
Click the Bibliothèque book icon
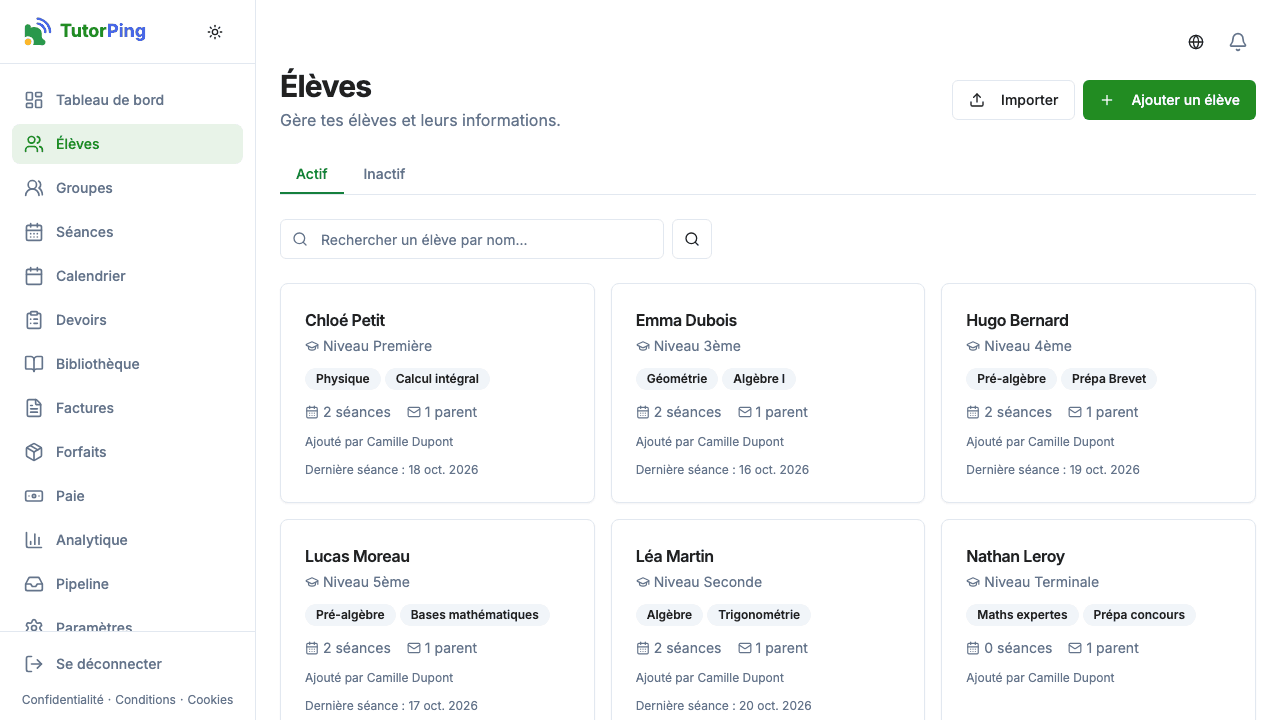[x=34, y=364]
